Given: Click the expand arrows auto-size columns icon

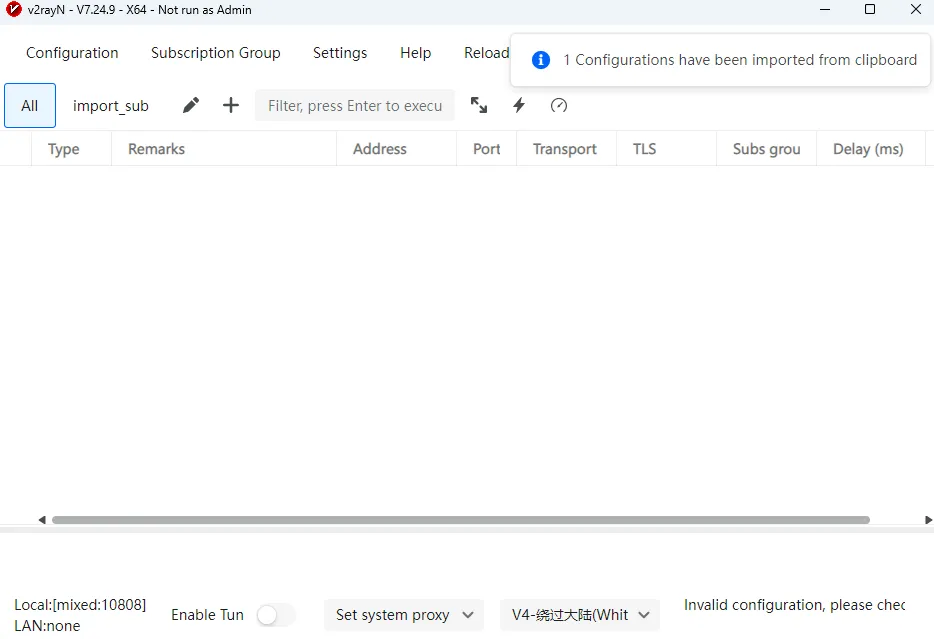Looking at the screenshot, I should [x=479, y=105].
